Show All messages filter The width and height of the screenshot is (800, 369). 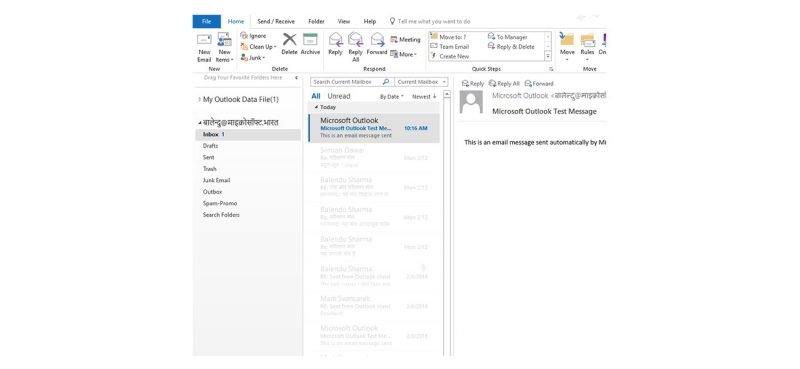click(x=316, y=96)
